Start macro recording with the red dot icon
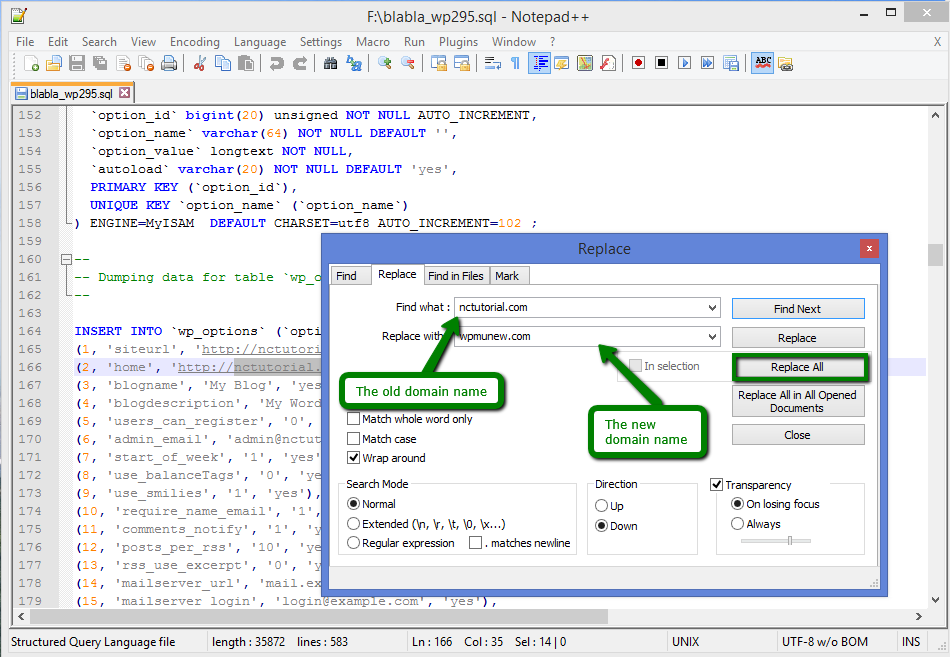Image resolution: width=950 pixels, height=657 pixels. point(638,63)
